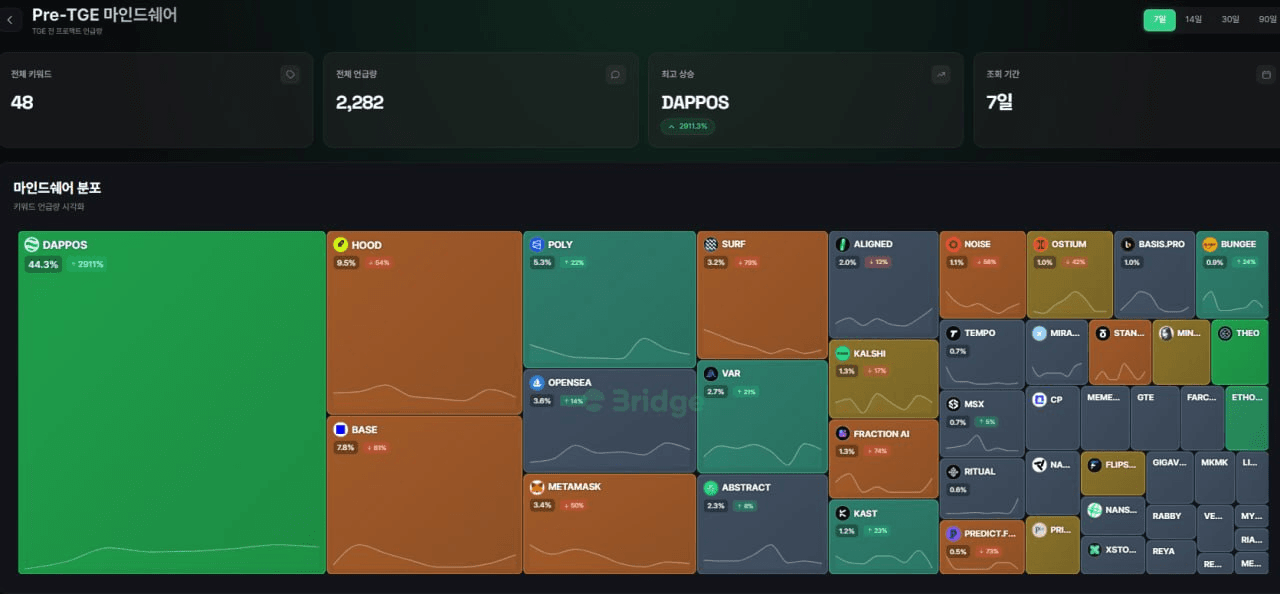Viewport: 1280px width, 594px height.
Task: Open the GIGAV... tile
Action: coord(1170,478)
